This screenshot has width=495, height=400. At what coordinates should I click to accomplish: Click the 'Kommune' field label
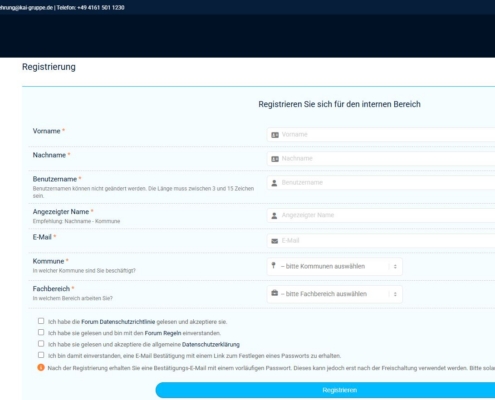[x=48, y=261]
